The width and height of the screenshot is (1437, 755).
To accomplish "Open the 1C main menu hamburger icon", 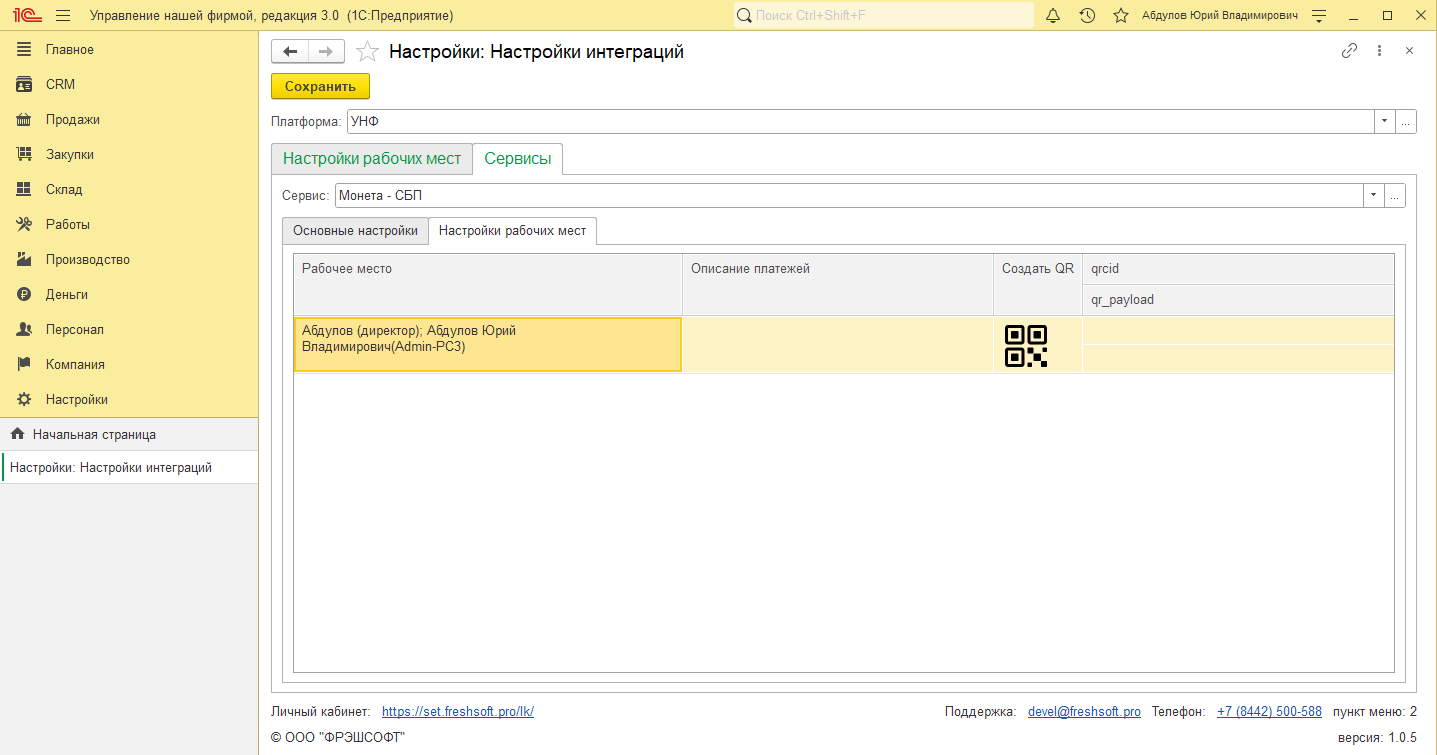I will (x=63, y=15).
